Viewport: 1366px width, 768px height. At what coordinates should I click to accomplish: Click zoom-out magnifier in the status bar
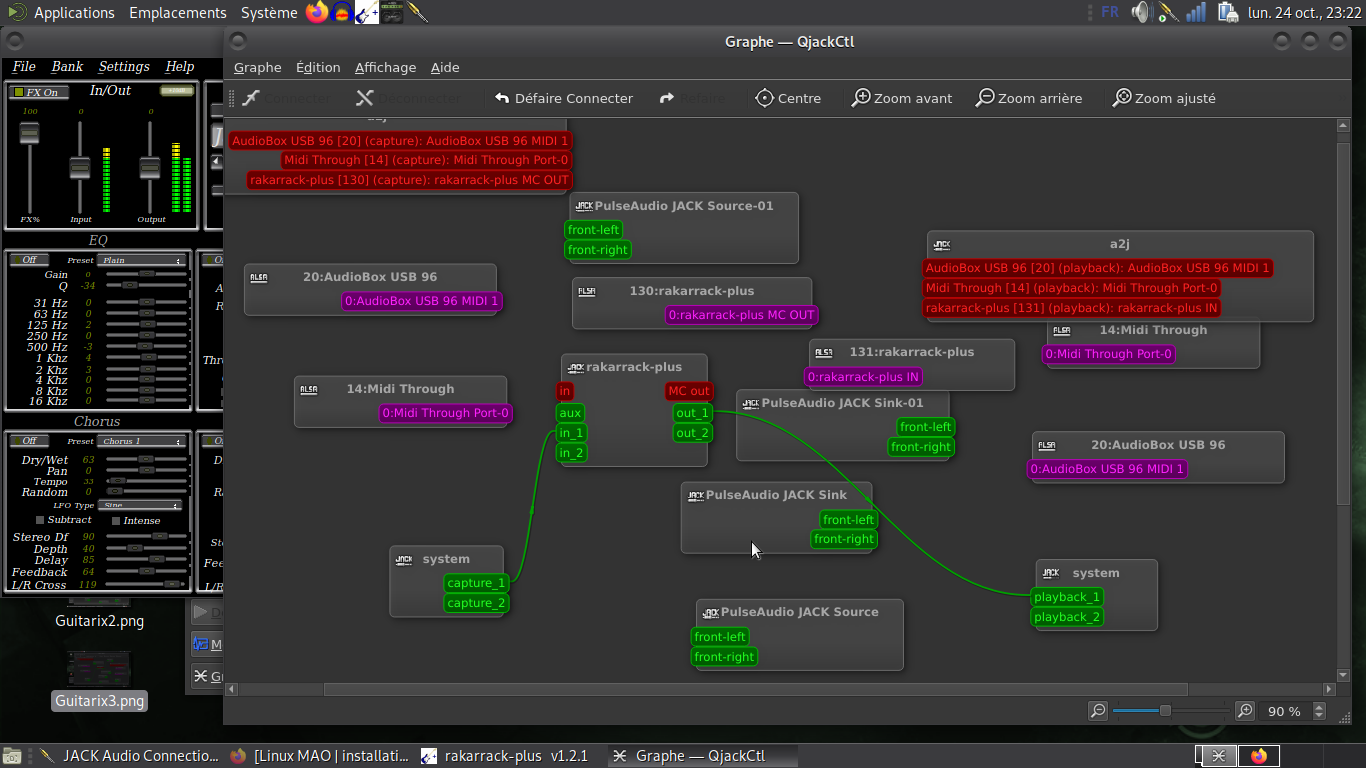point(1098,711)
